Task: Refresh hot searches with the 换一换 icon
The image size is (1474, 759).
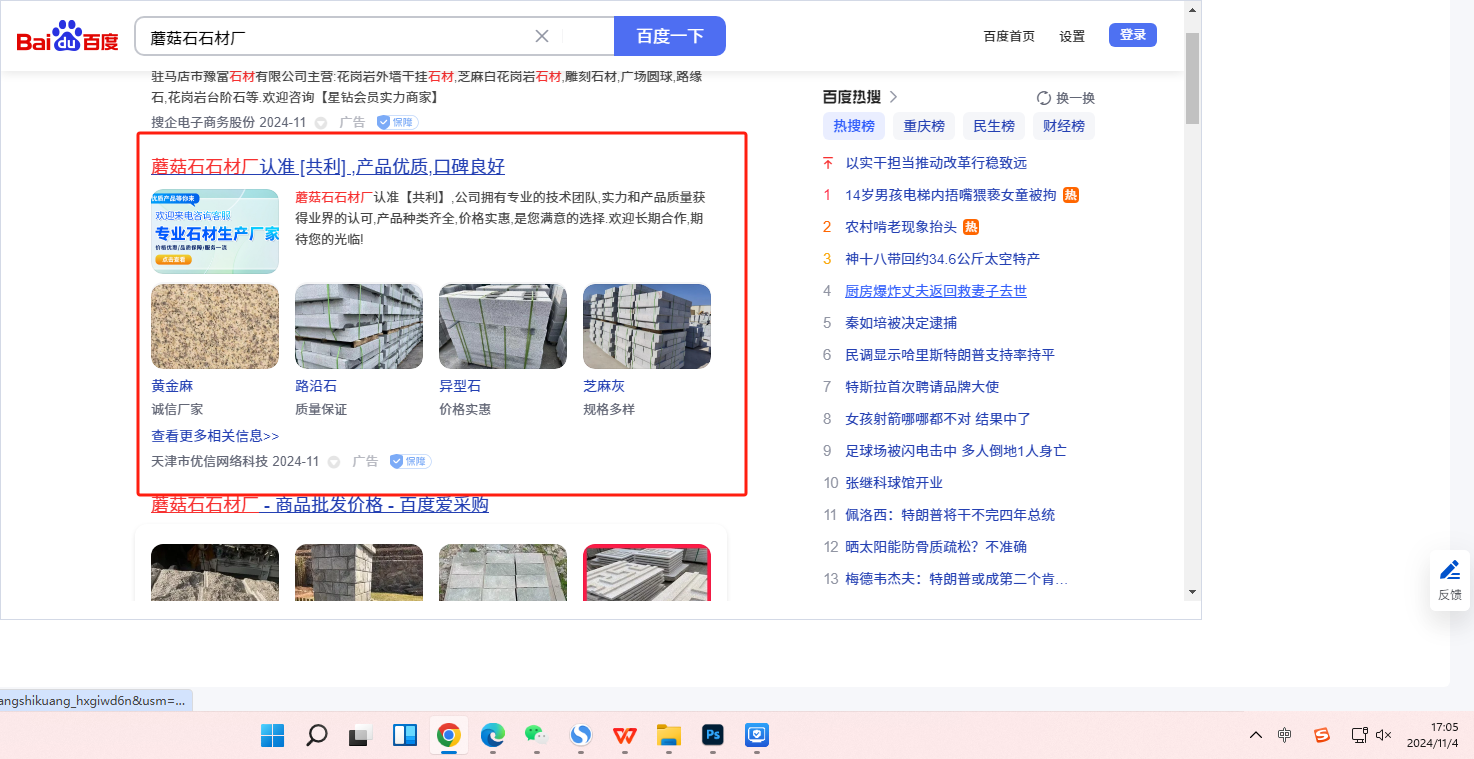Action: 1044,98
